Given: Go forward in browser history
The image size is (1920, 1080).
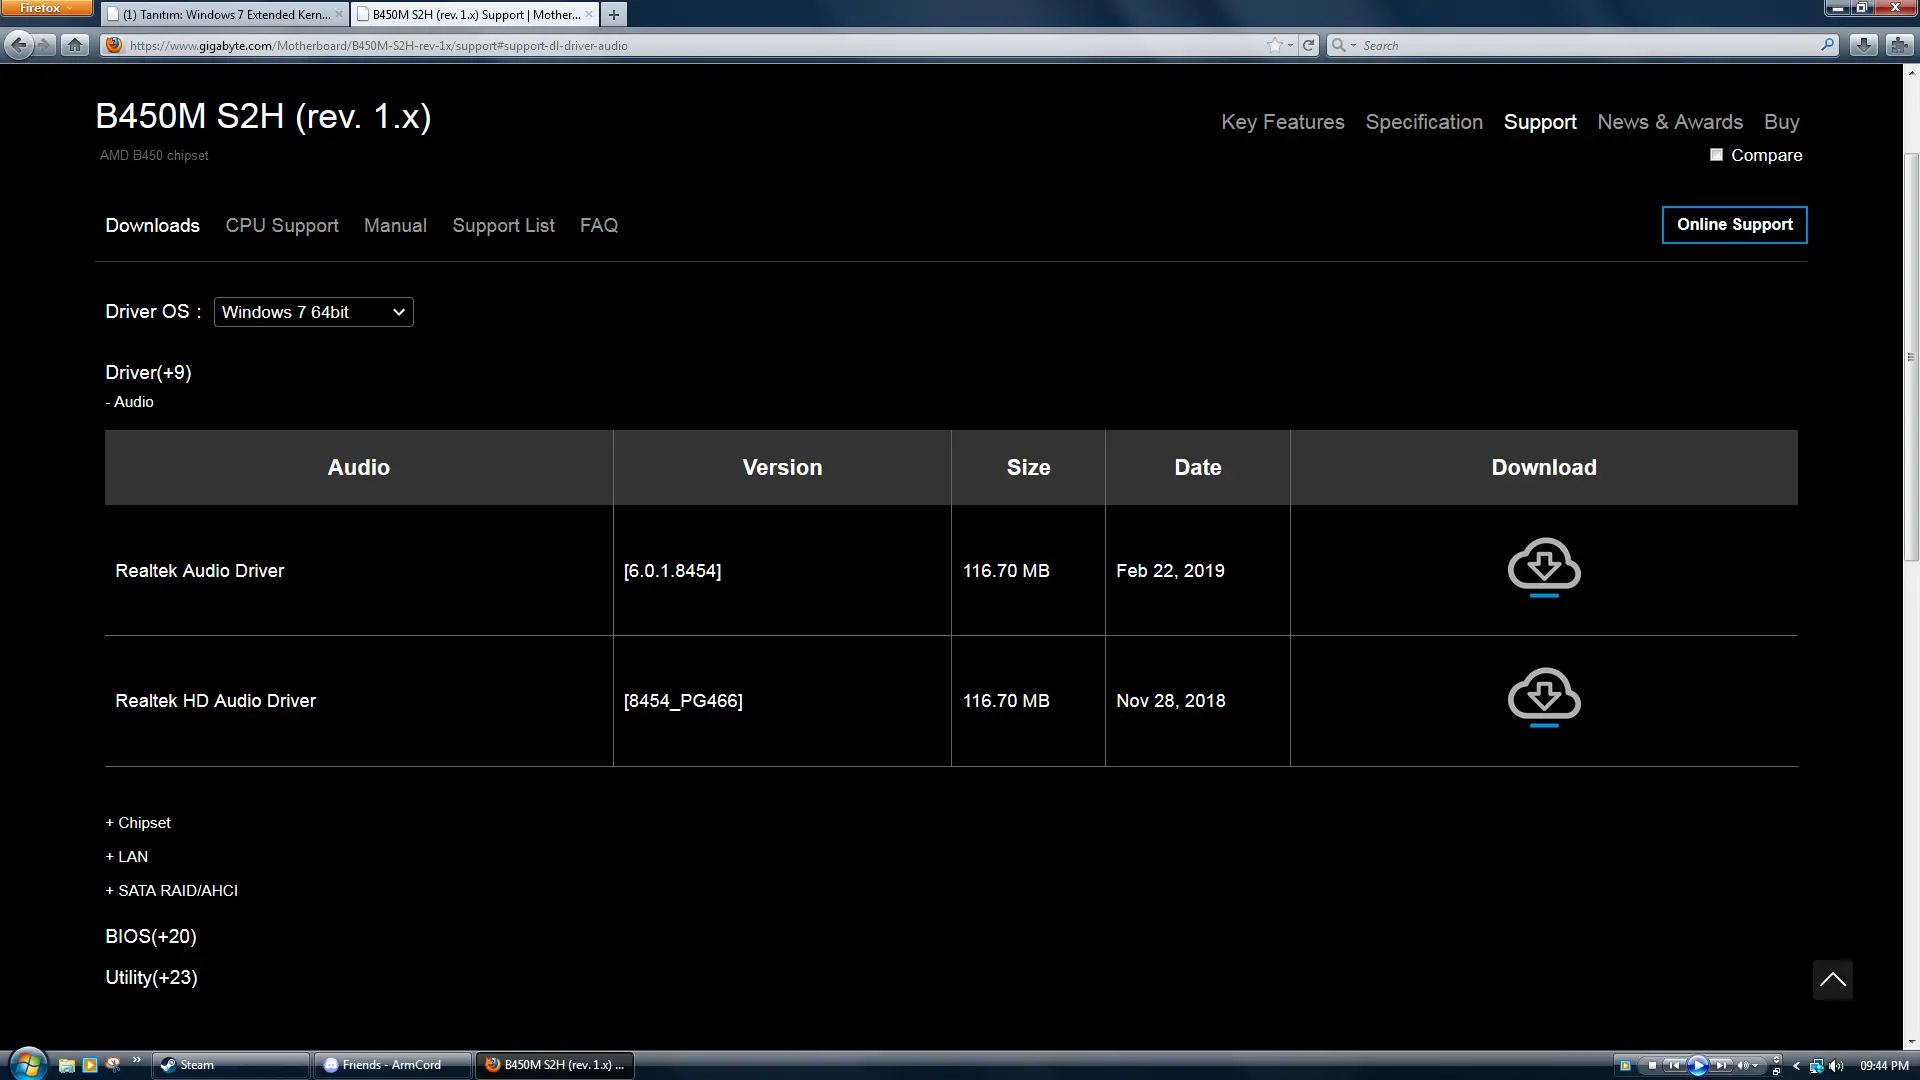Looking at the screenshot, I should click(45, 45).
